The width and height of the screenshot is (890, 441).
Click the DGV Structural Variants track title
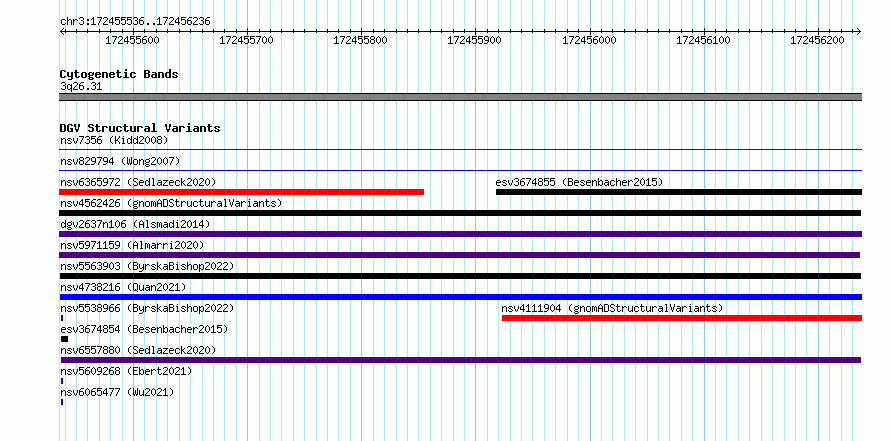tap(140, 128)
